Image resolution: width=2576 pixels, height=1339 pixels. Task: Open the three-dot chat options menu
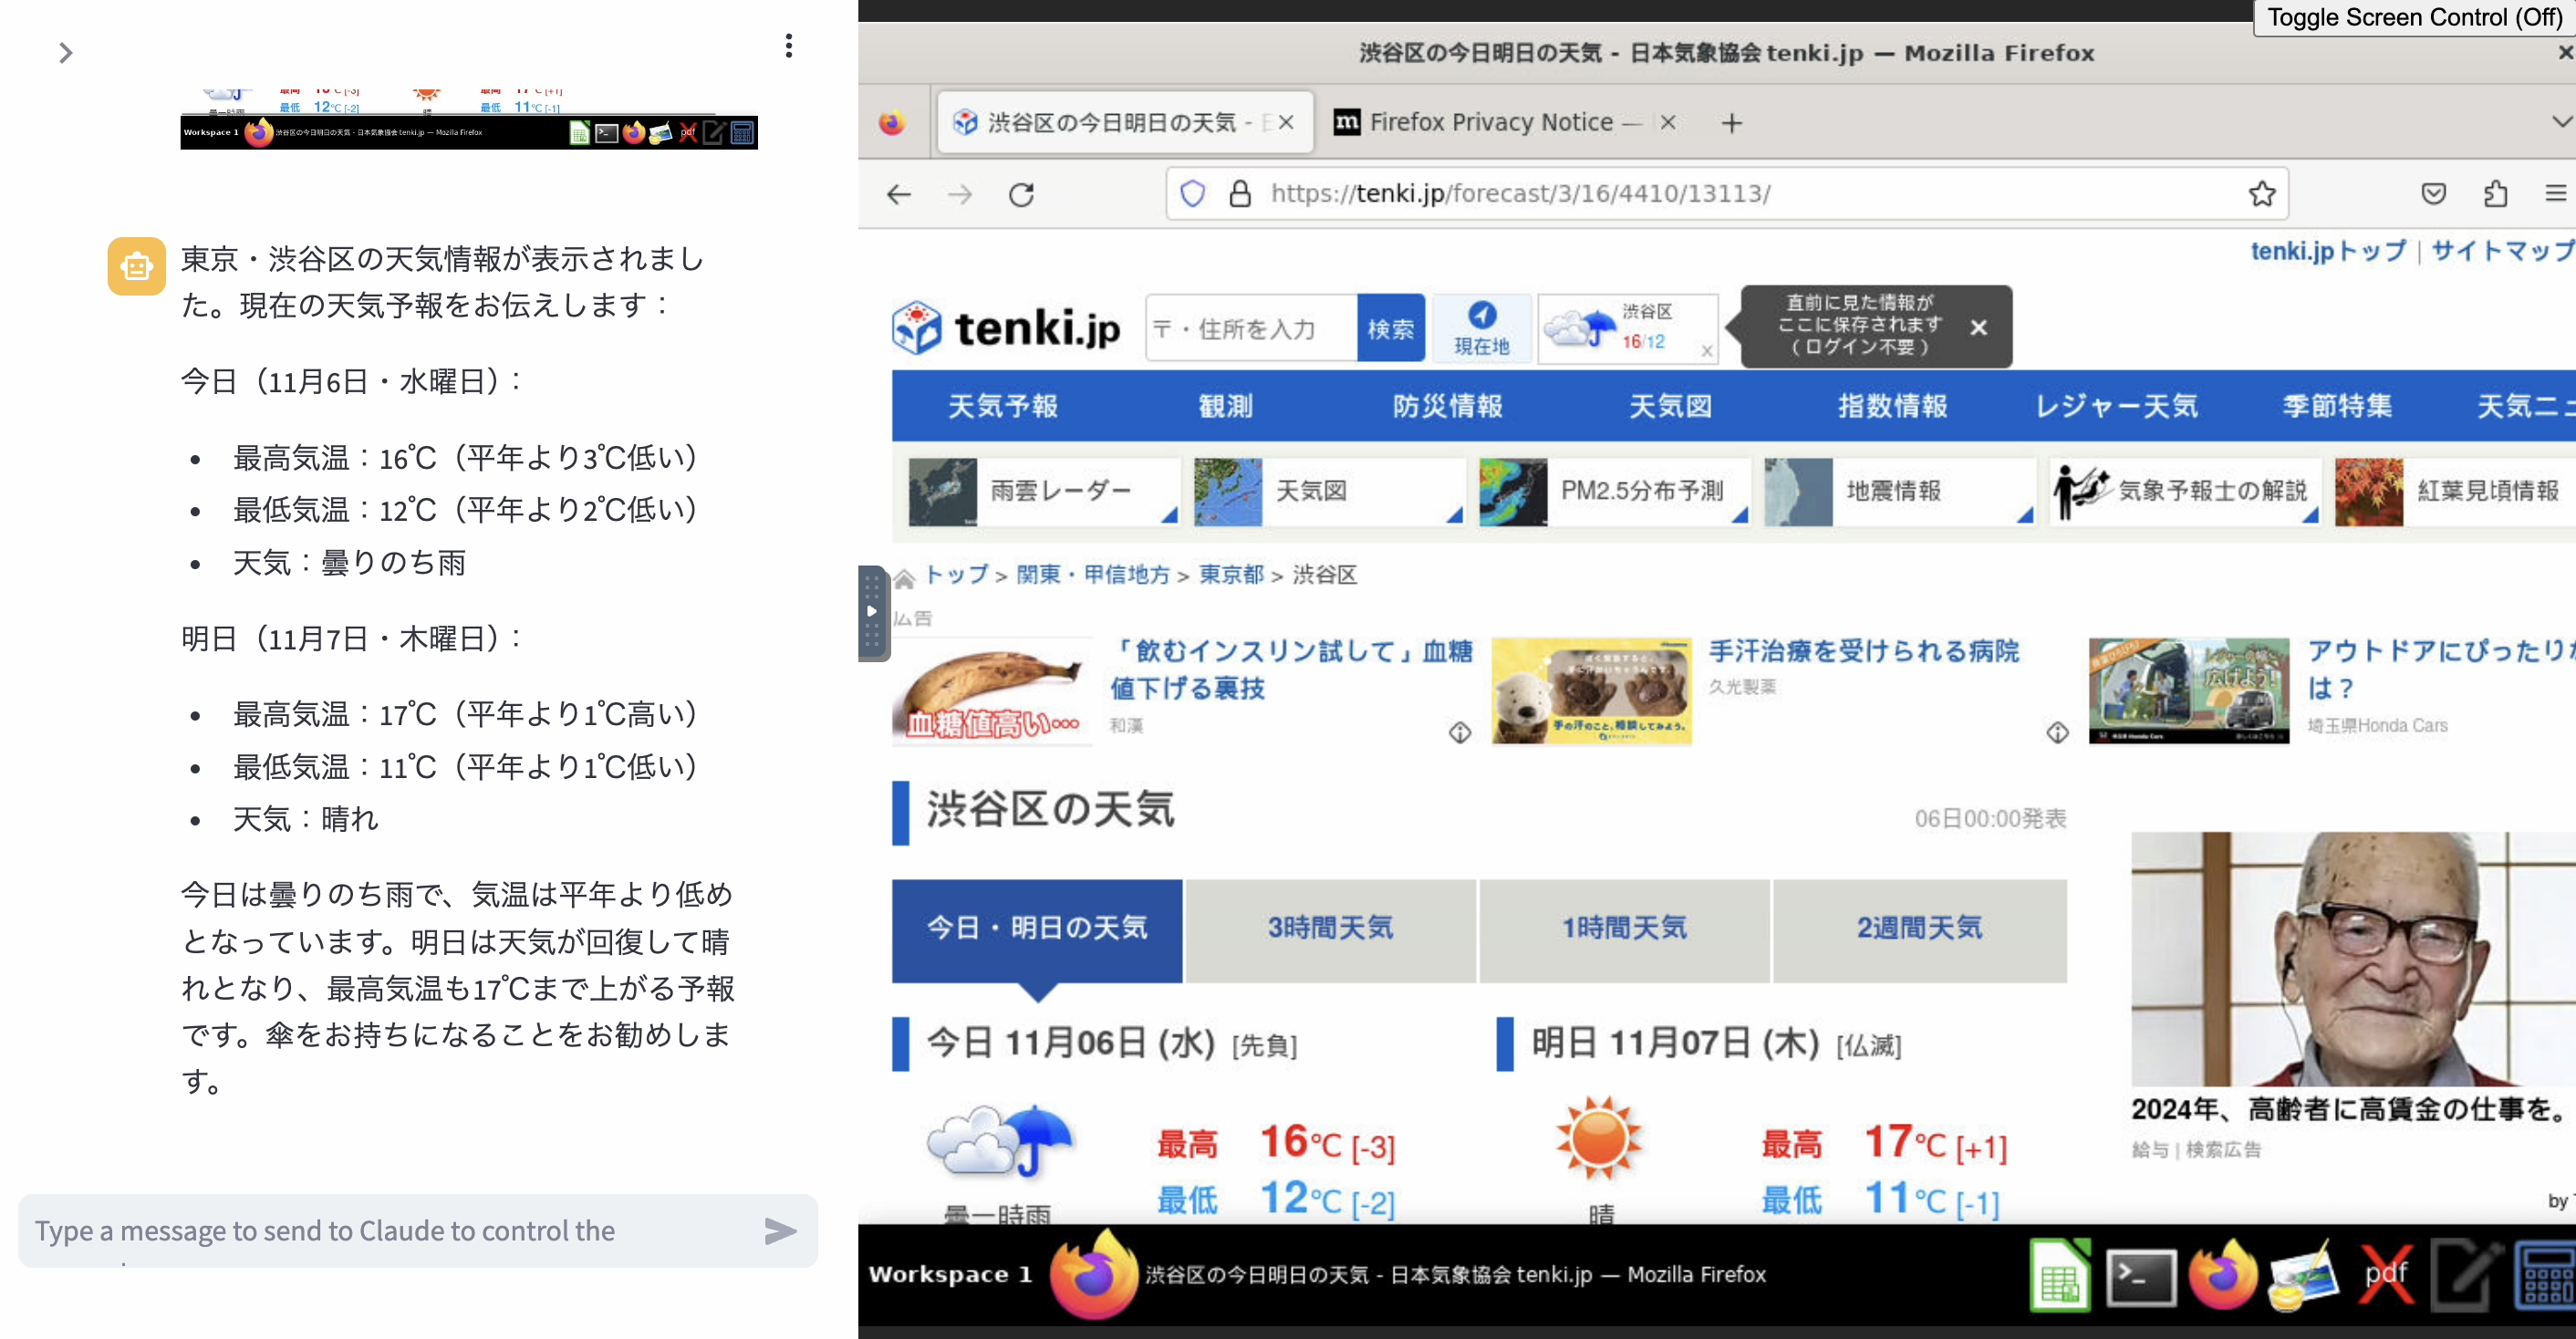click(x=789, y=46)
